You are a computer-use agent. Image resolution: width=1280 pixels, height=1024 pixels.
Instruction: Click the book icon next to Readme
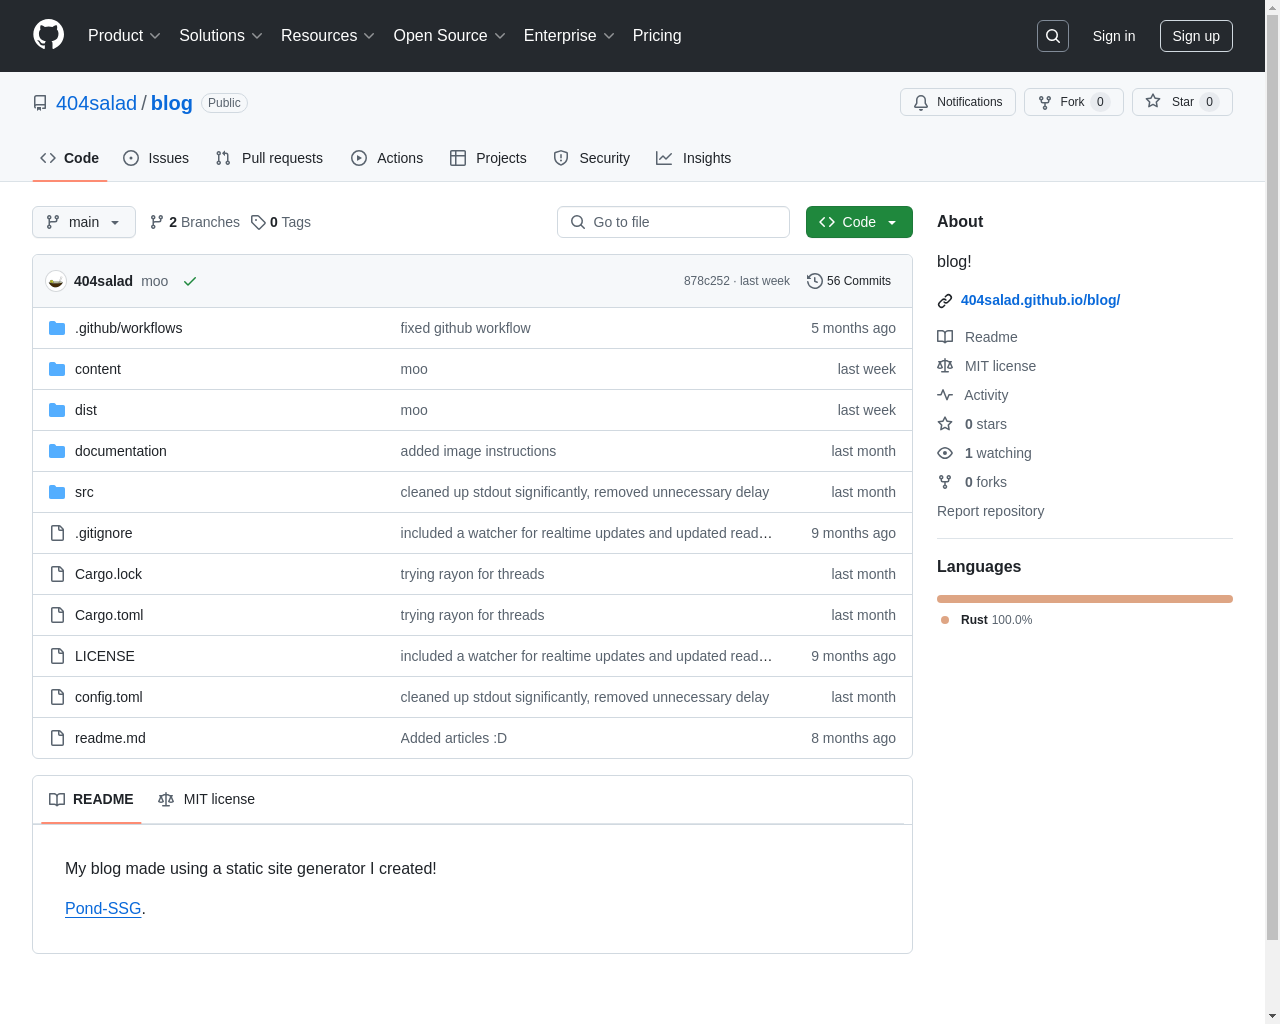pos(945,337)
